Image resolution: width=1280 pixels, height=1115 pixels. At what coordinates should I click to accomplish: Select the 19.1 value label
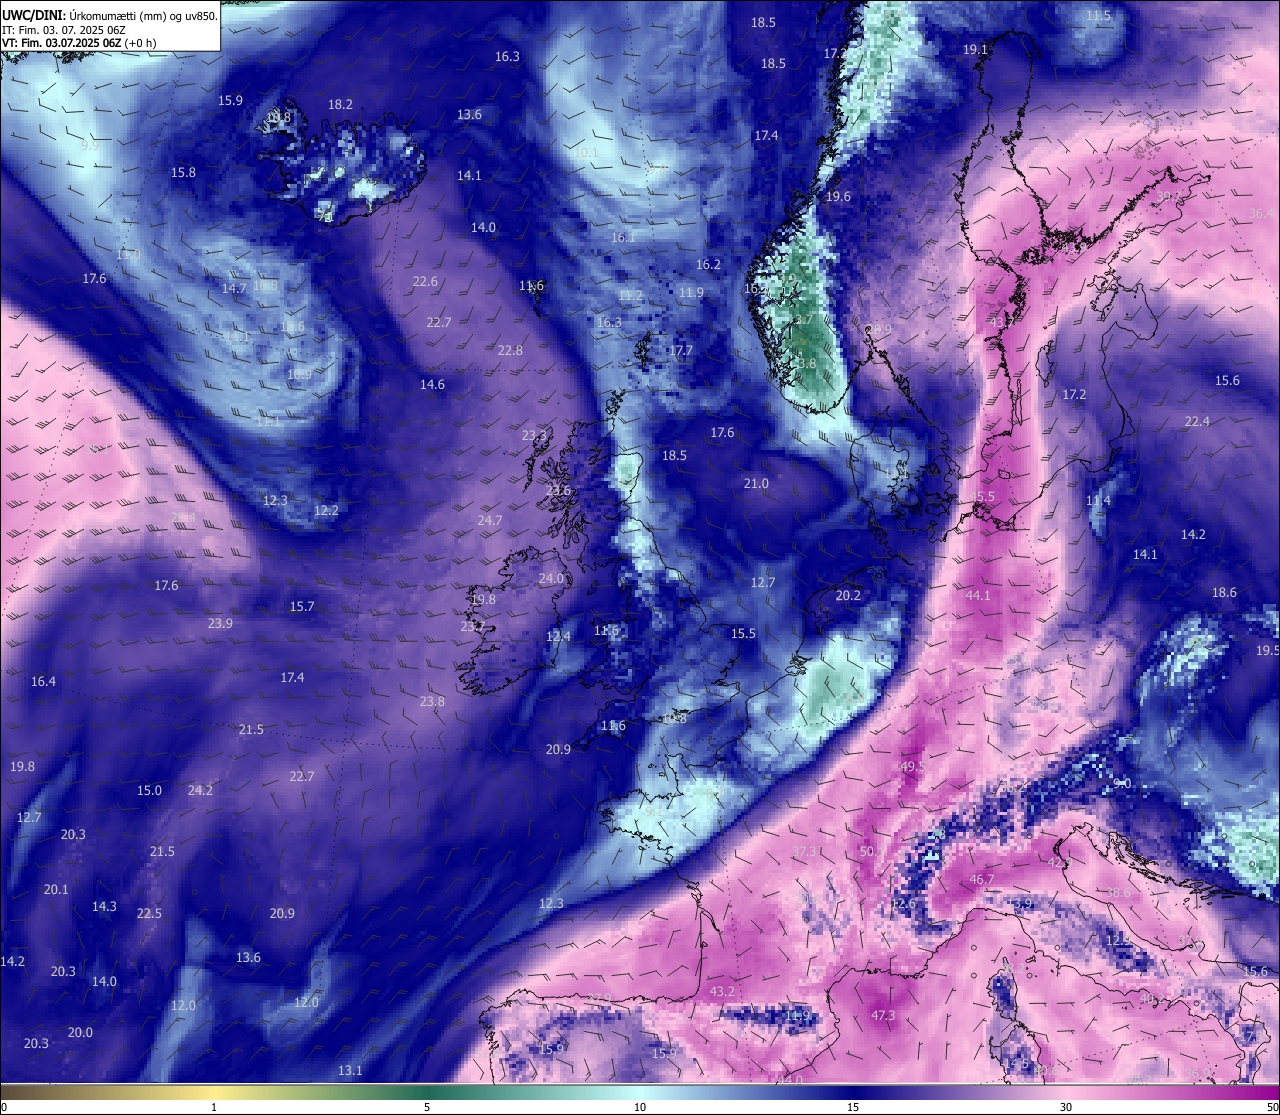[x=975, y=49]
